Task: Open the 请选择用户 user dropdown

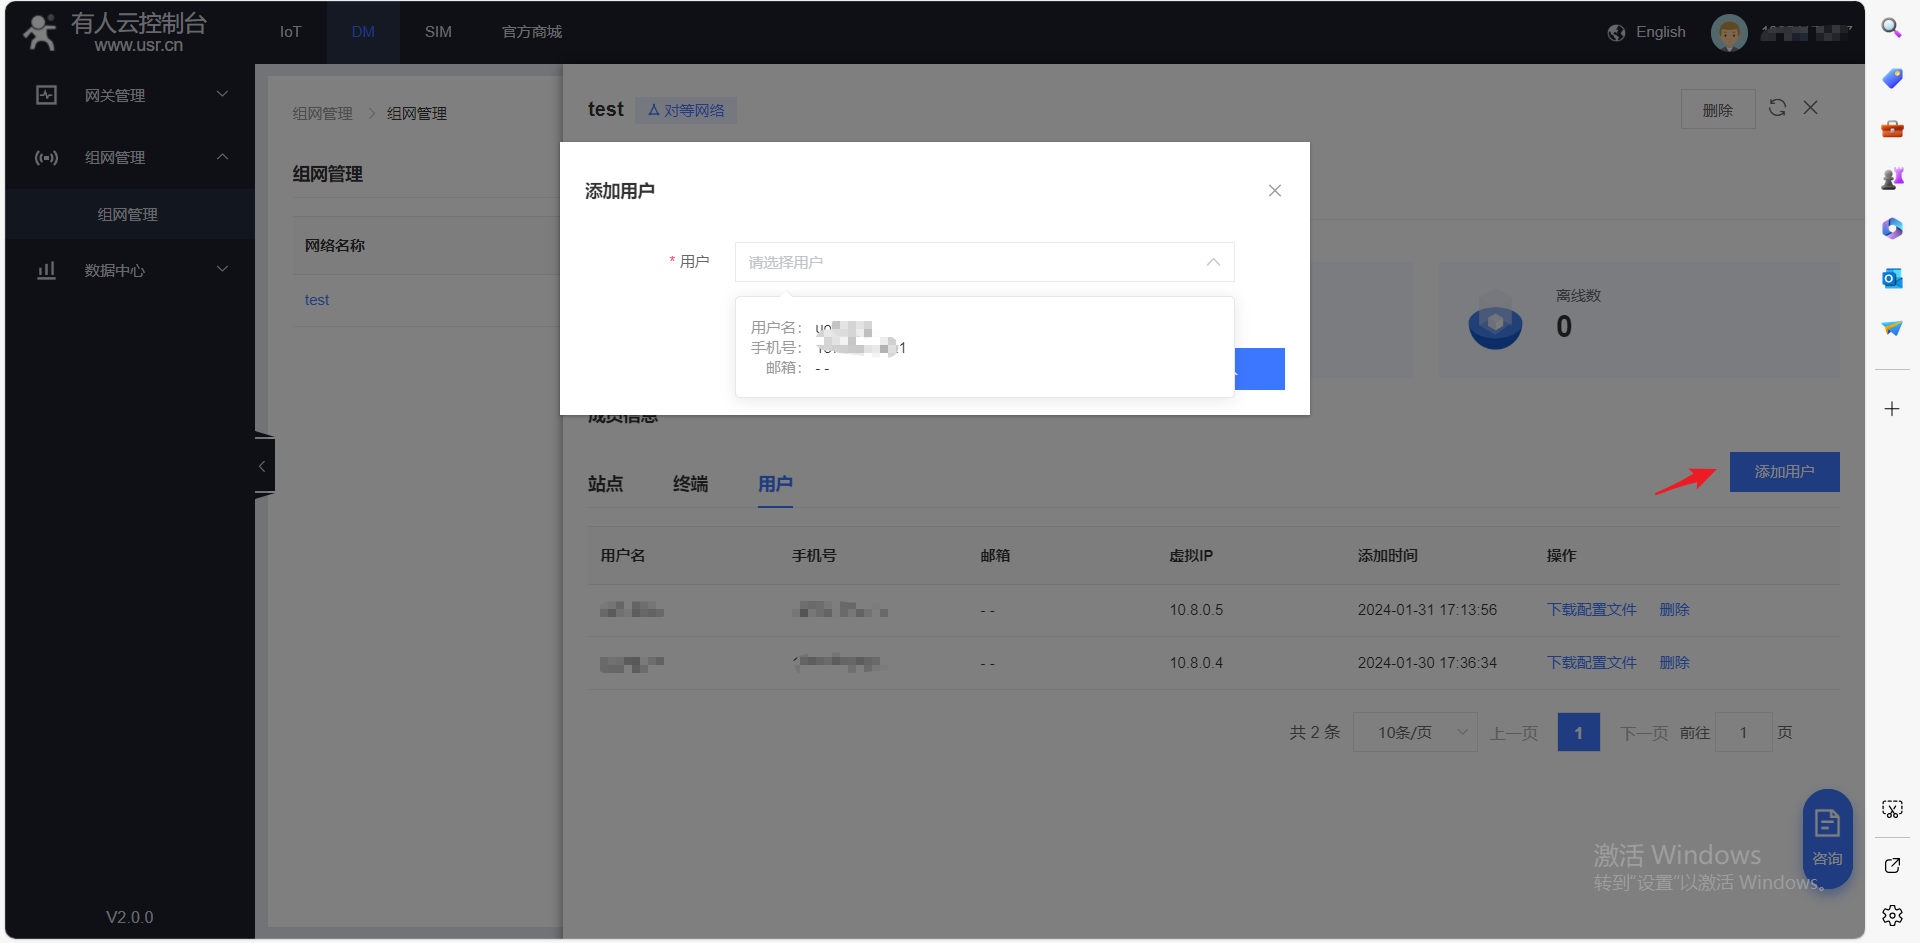Action: pyautogui.click(x=984, y=262)
